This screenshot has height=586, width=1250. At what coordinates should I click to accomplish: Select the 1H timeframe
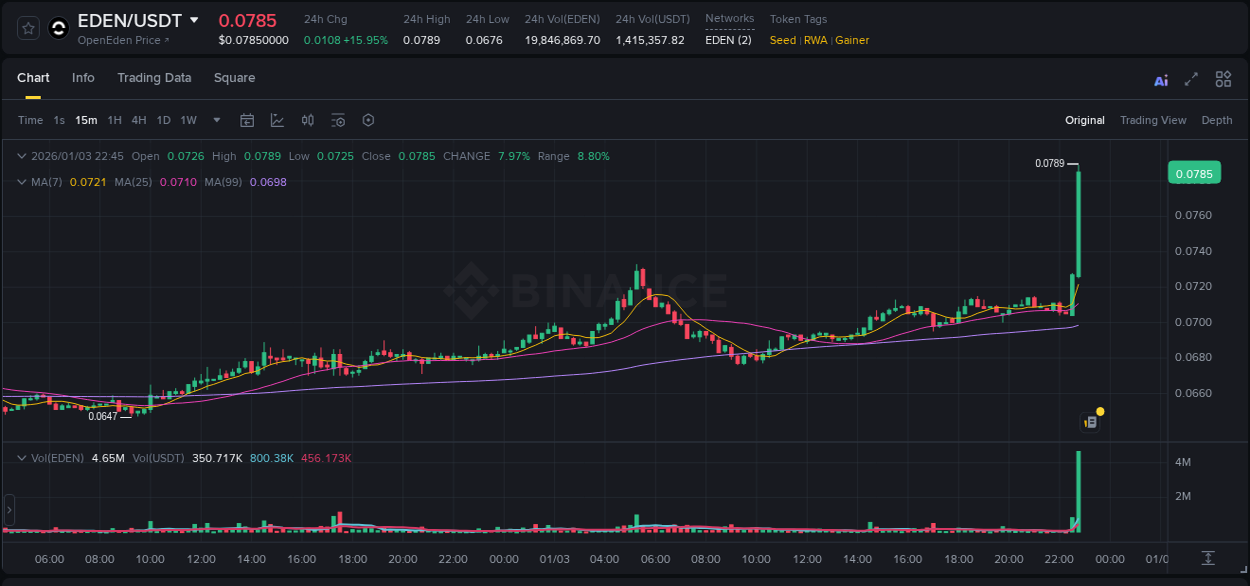(x=113, y=120)
